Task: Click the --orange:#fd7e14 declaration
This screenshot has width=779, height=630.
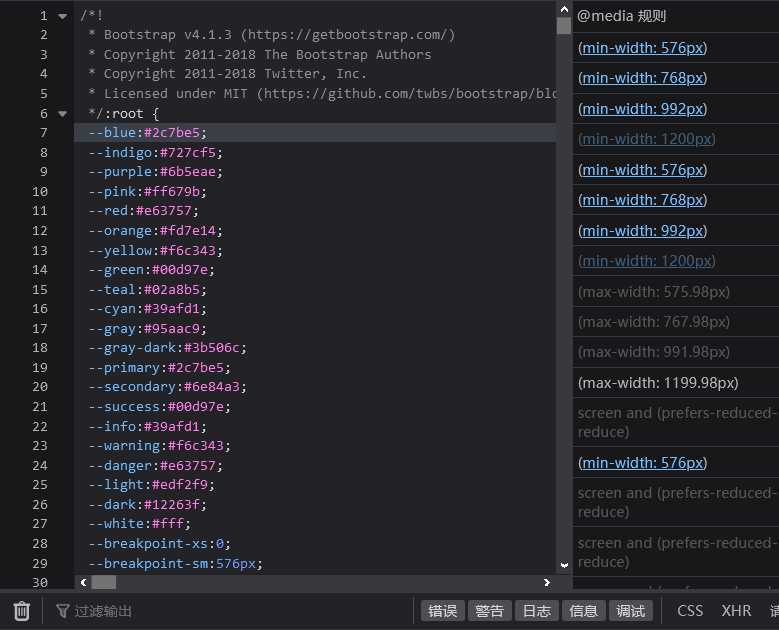Action: (x=156, y=231)
